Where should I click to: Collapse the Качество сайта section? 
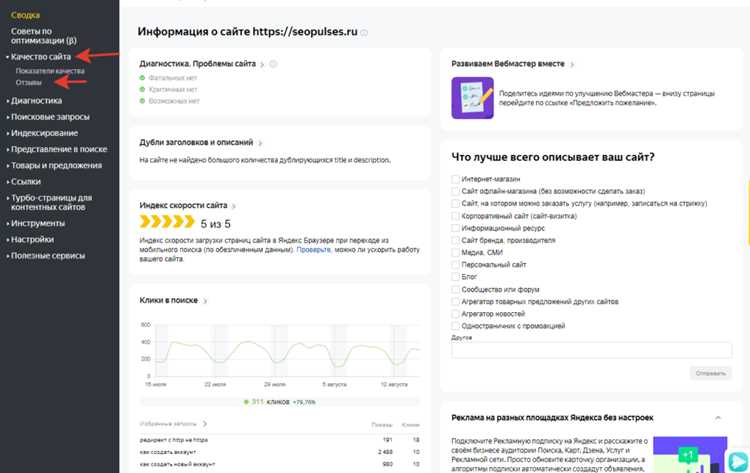(x=41, y=57)
